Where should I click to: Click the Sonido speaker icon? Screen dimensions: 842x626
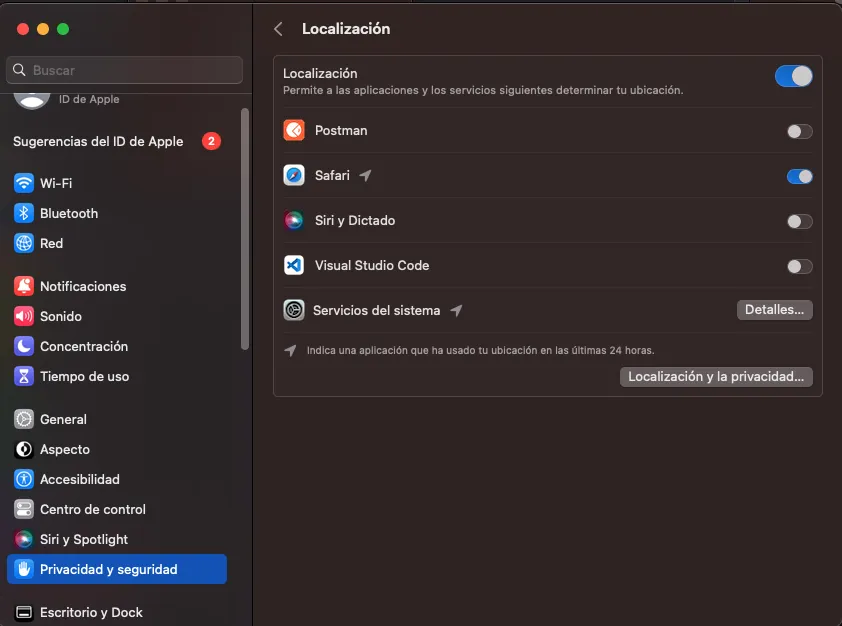(24, 316)
